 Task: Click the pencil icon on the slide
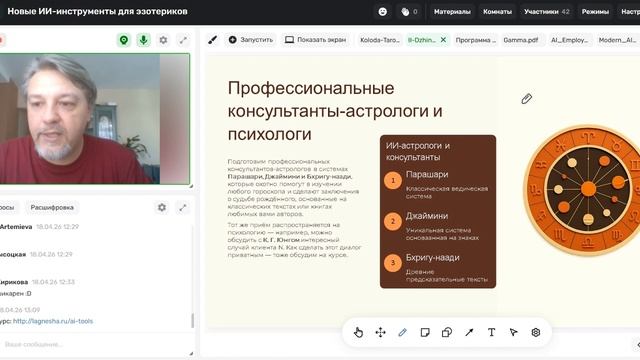[527, 99]
